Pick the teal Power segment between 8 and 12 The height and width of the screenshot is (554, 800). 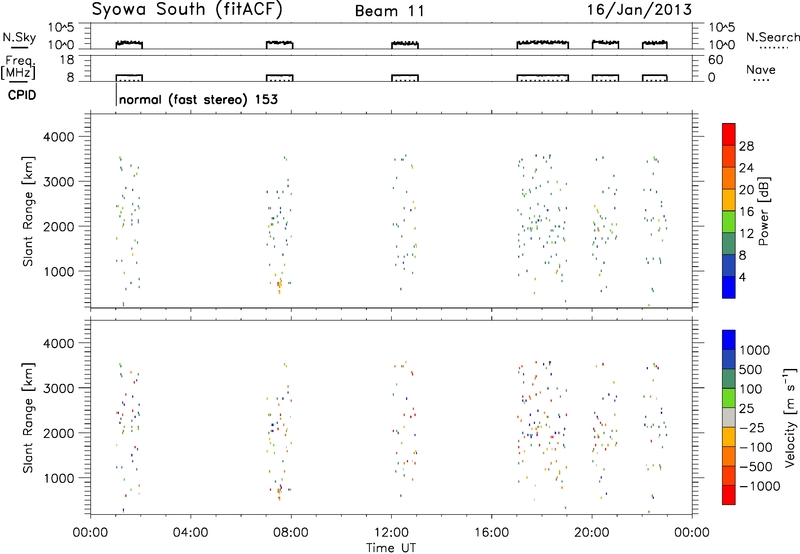(x=729, y=244)
